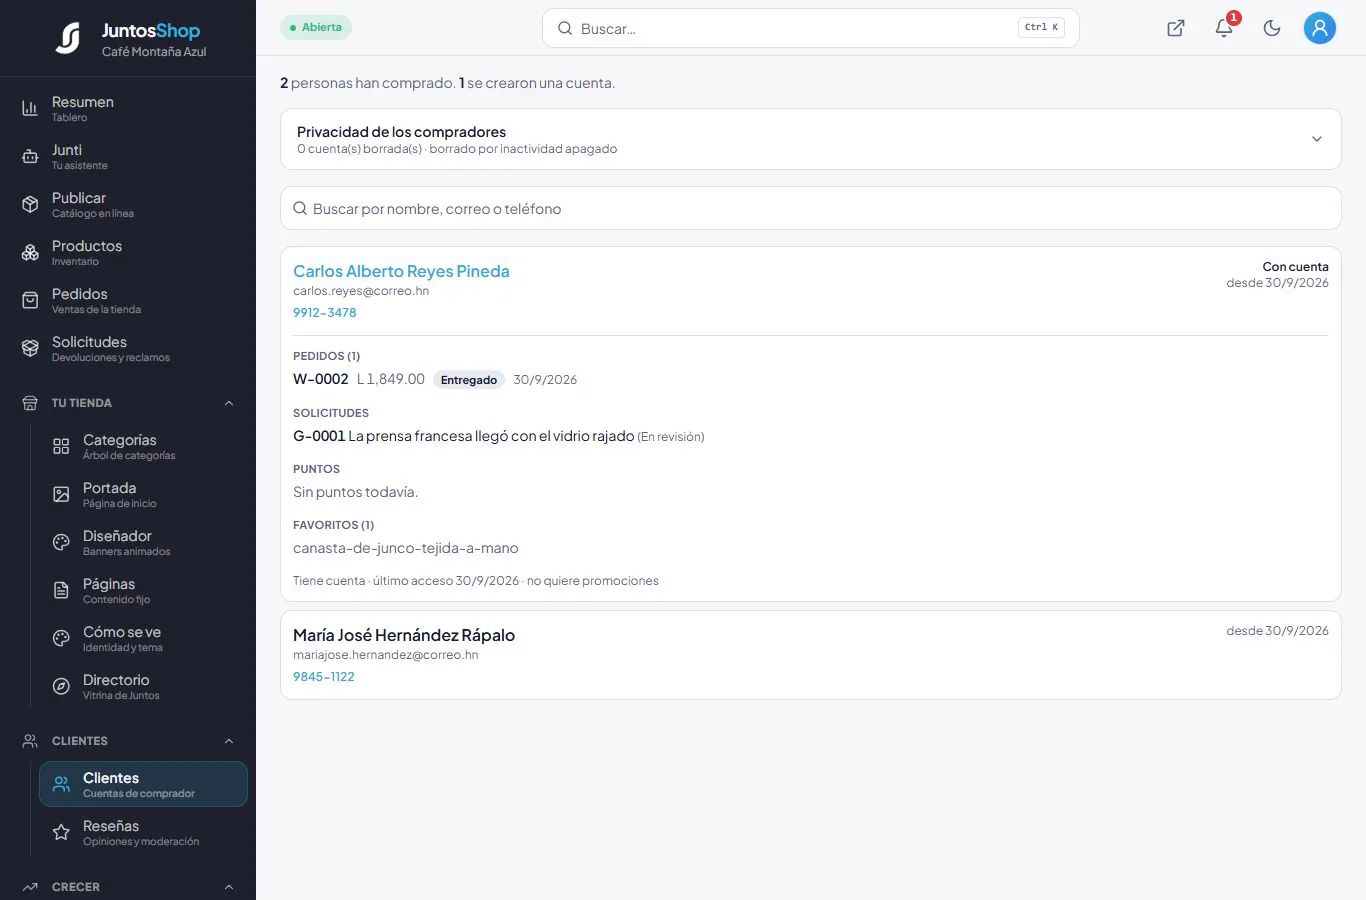This screenshot has height=900, width=1366.
Task: Click the Diseñador palette icon
Action: pyautogui.click(x=61, y=542)
